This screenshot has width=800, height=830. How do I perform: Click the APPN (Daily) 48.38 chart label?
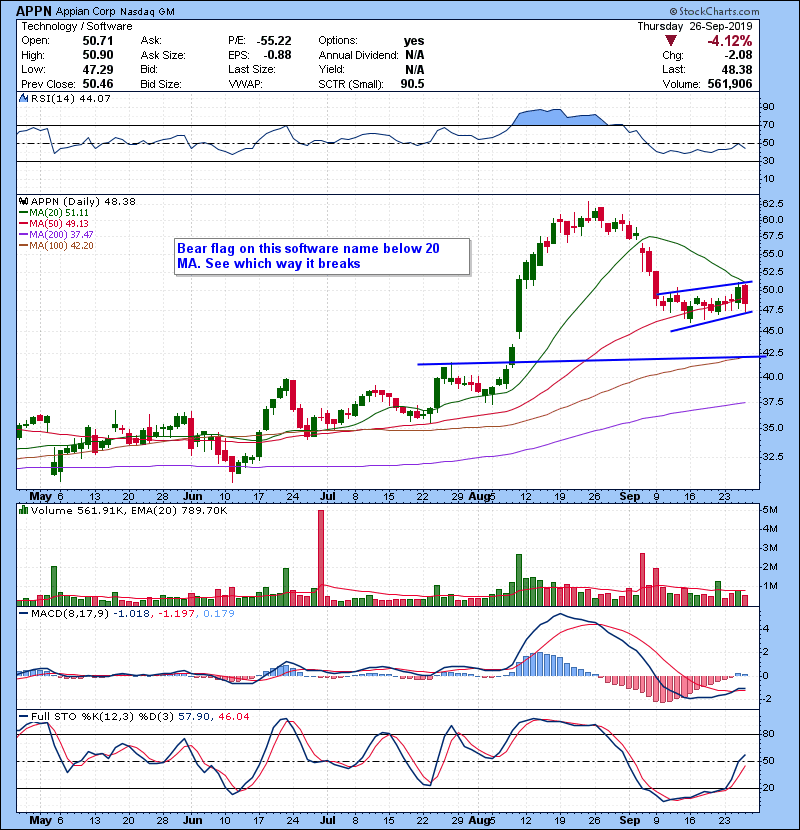pos(83,202)
